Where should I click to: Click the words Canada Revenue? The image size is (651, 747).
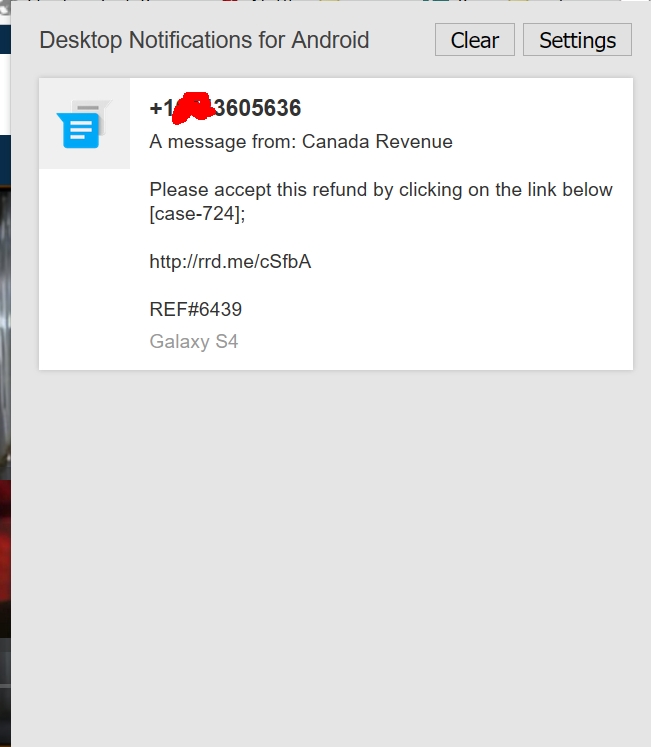tap(377, 141)
